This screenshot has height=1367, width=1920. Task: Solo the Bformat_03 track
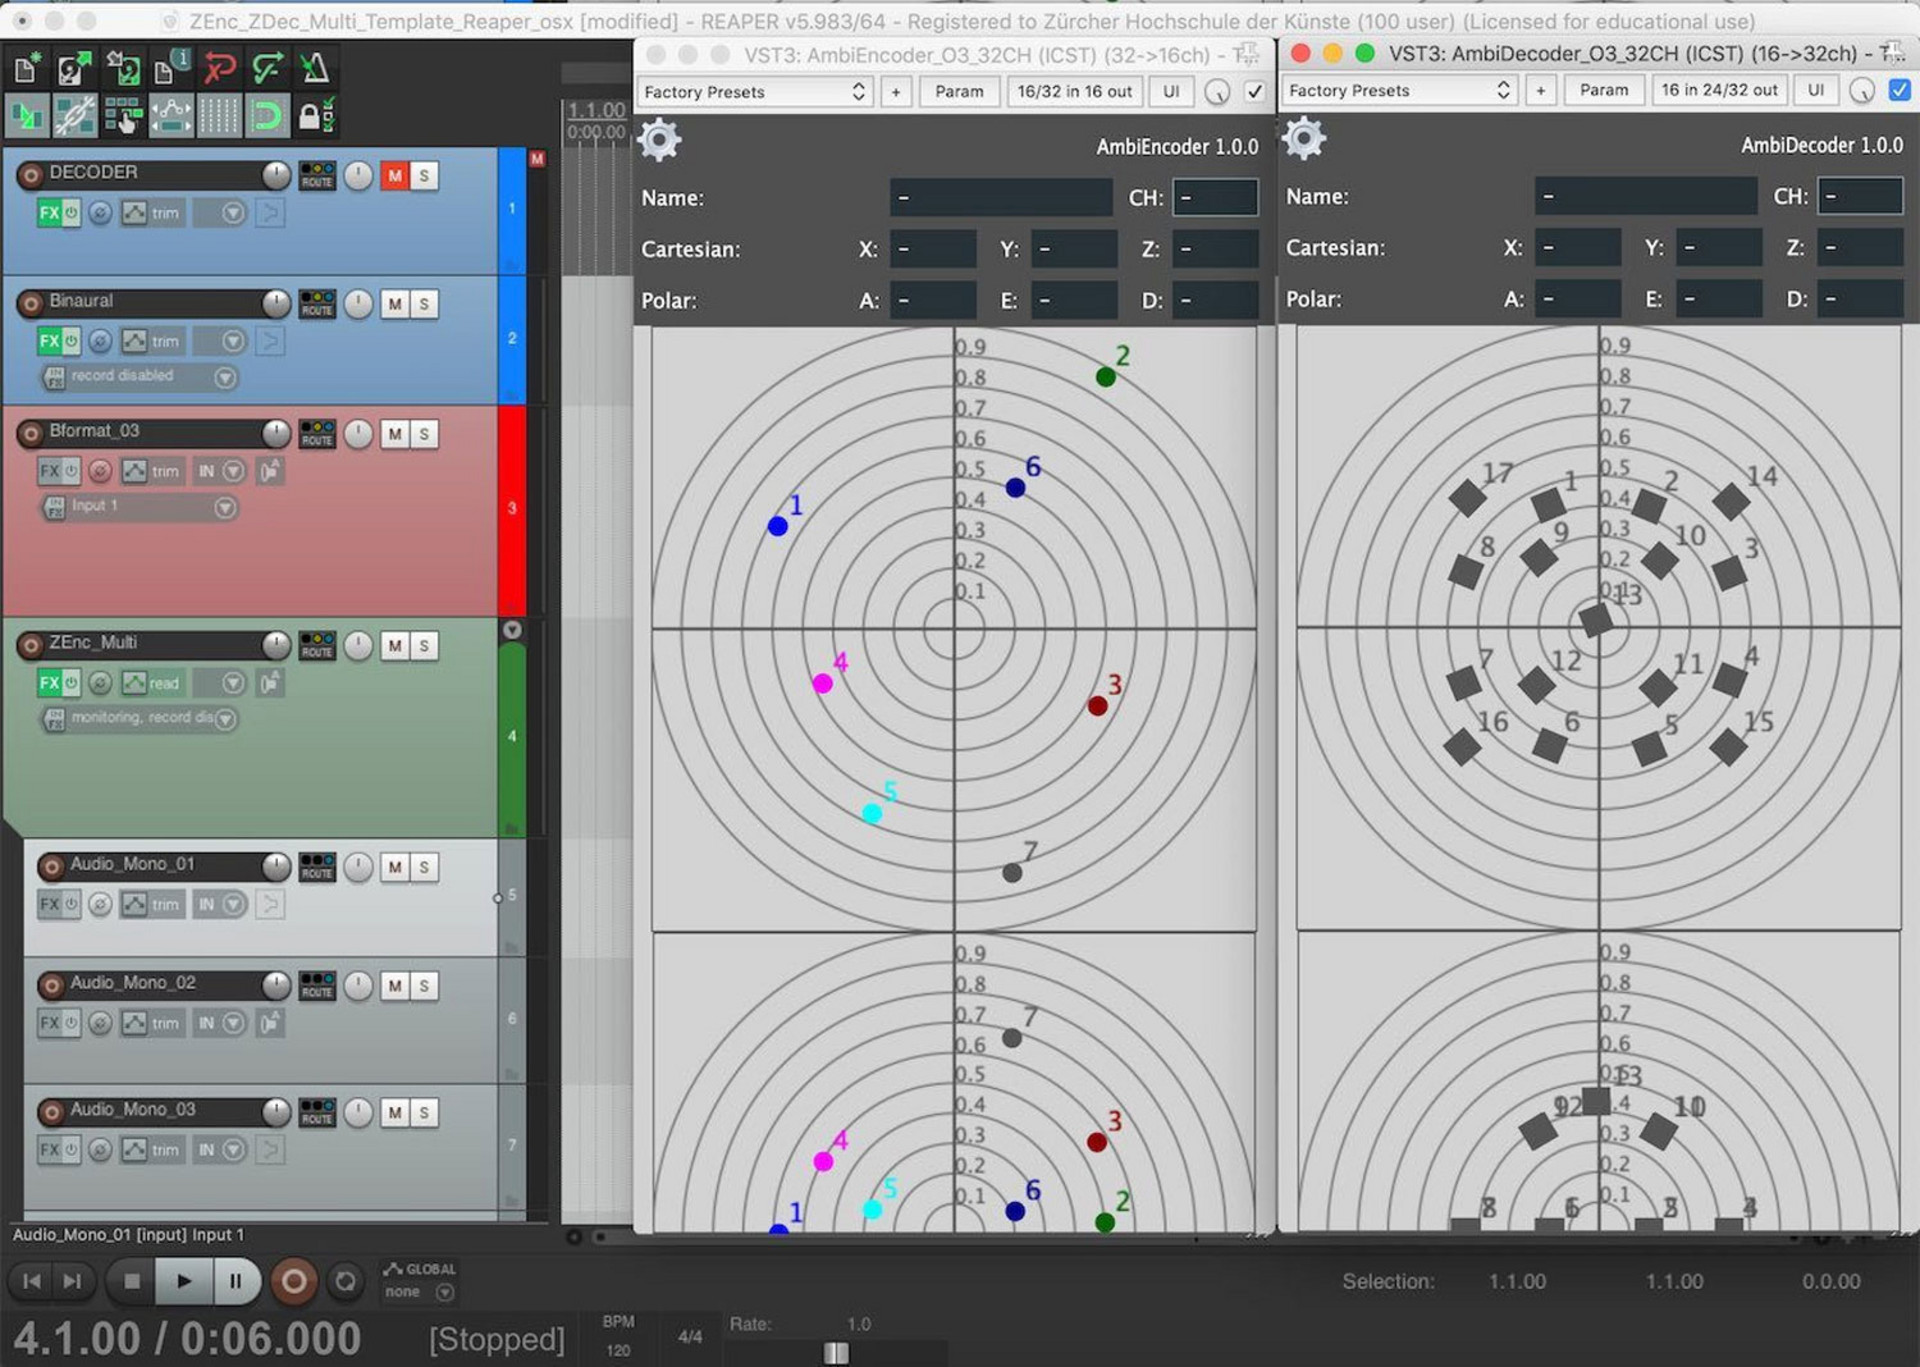pos(424,434)
